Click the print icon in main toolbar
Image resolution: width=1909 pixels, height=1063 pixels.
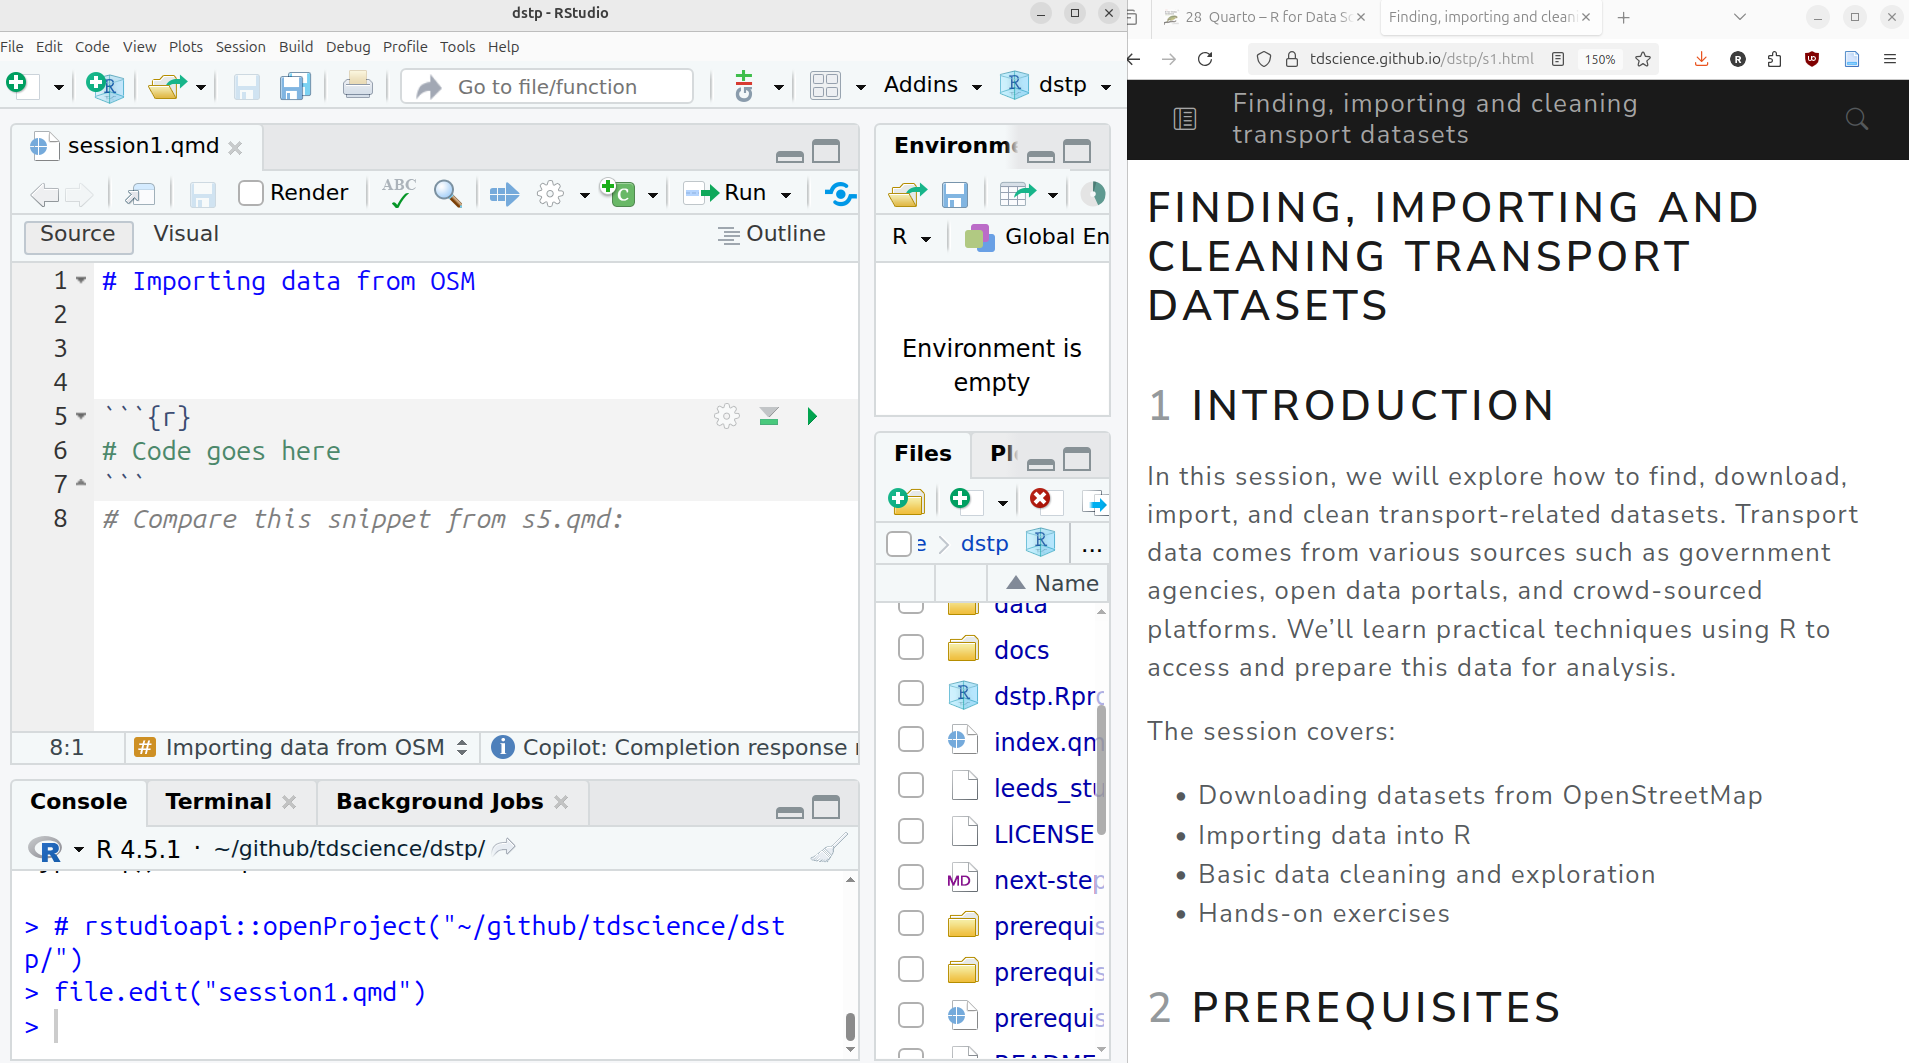(357, 87)
